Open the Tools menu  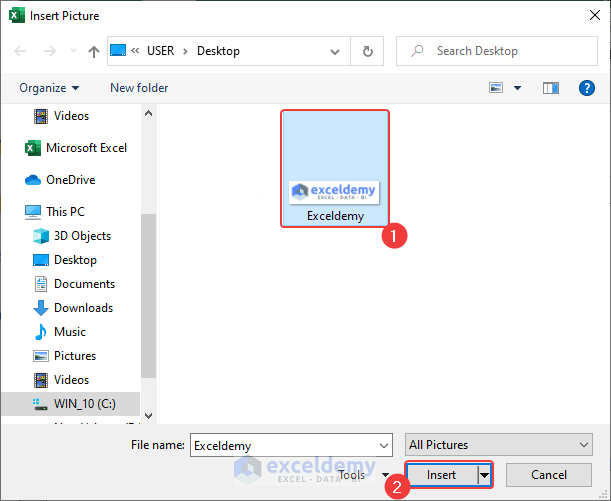coord(363,475)
